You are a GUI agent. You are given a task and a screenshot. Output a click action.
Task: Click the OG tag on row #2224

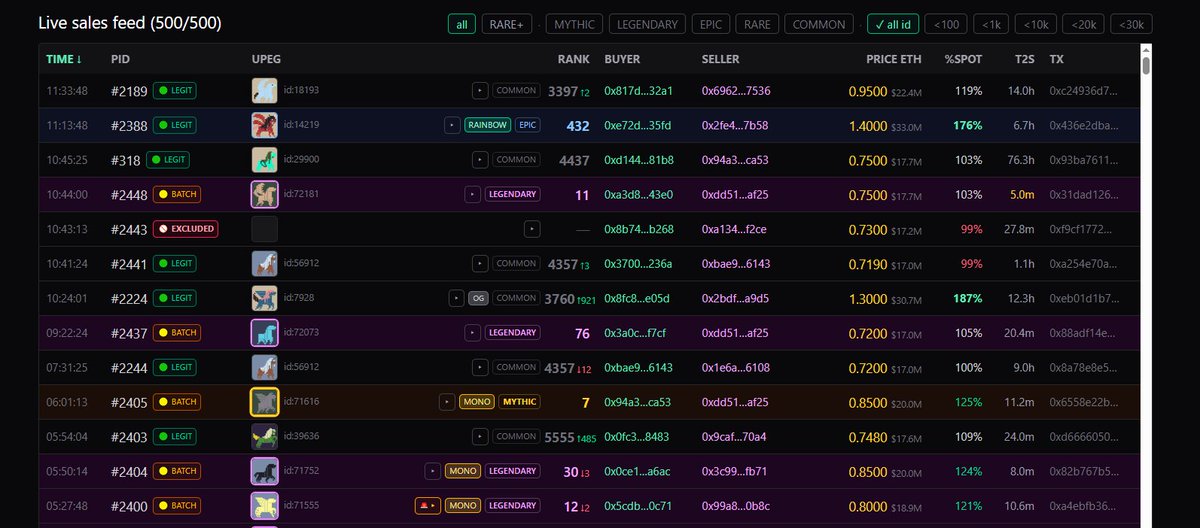click(x=478, y=298)
